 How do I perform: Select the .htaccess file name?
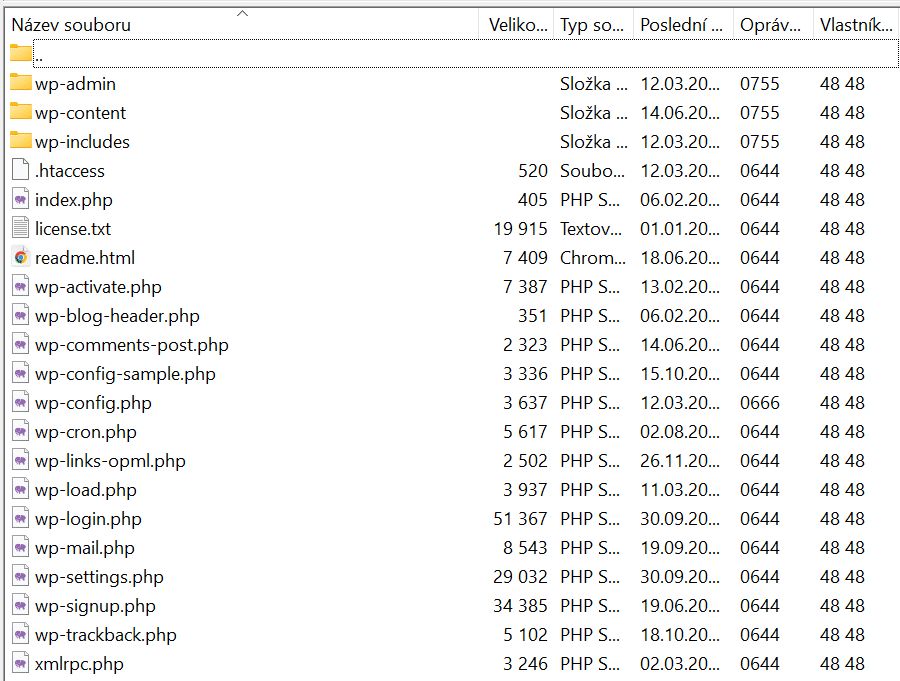click(x=69, y=171)
